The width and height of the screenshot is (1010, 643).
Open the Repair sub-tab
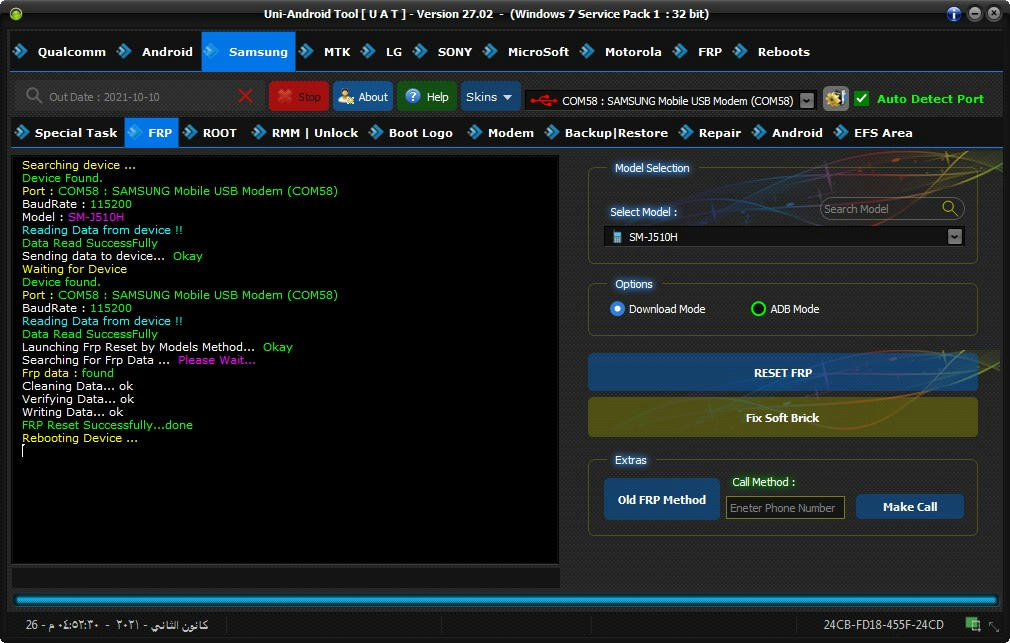[x=710, y=133]
